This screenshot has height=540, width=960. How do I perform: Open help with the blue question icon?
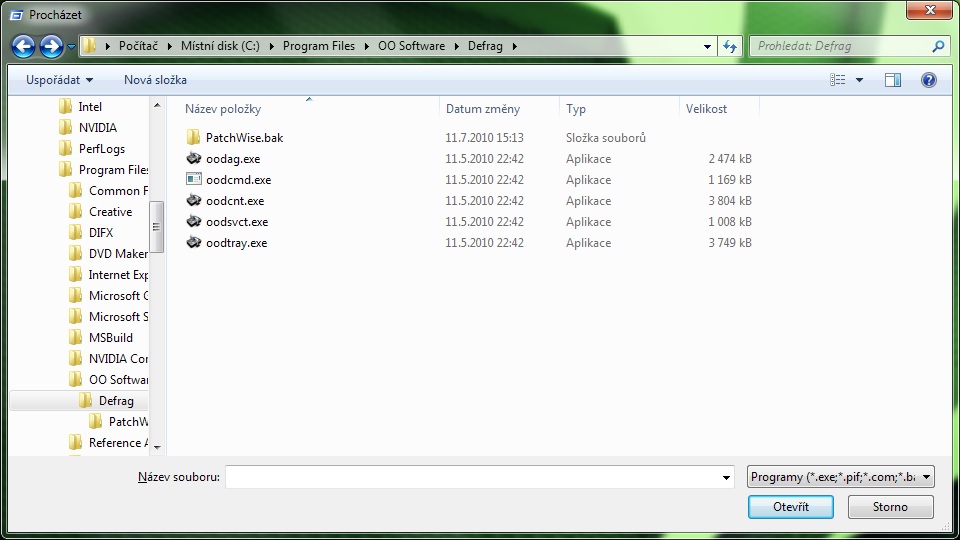coord(929,80)
